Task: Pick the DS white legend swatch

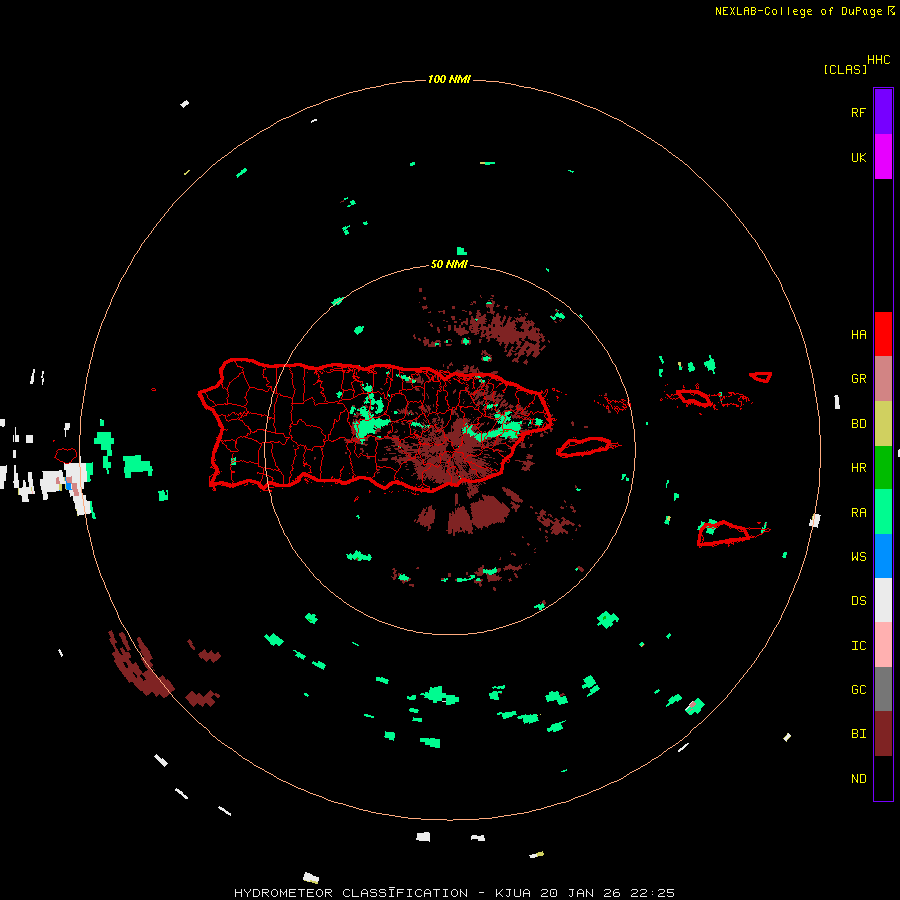Action: pos(883,600)
